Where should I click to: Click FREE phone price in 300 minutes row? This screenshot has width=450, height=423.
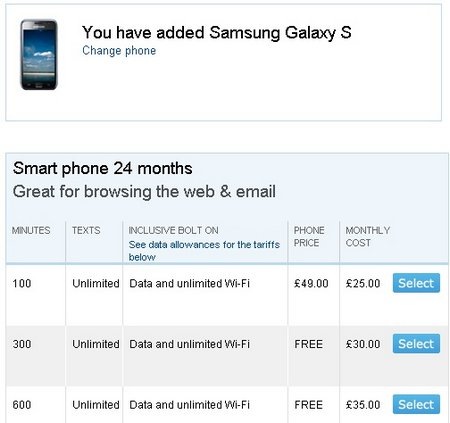click(x=308, y=344)
